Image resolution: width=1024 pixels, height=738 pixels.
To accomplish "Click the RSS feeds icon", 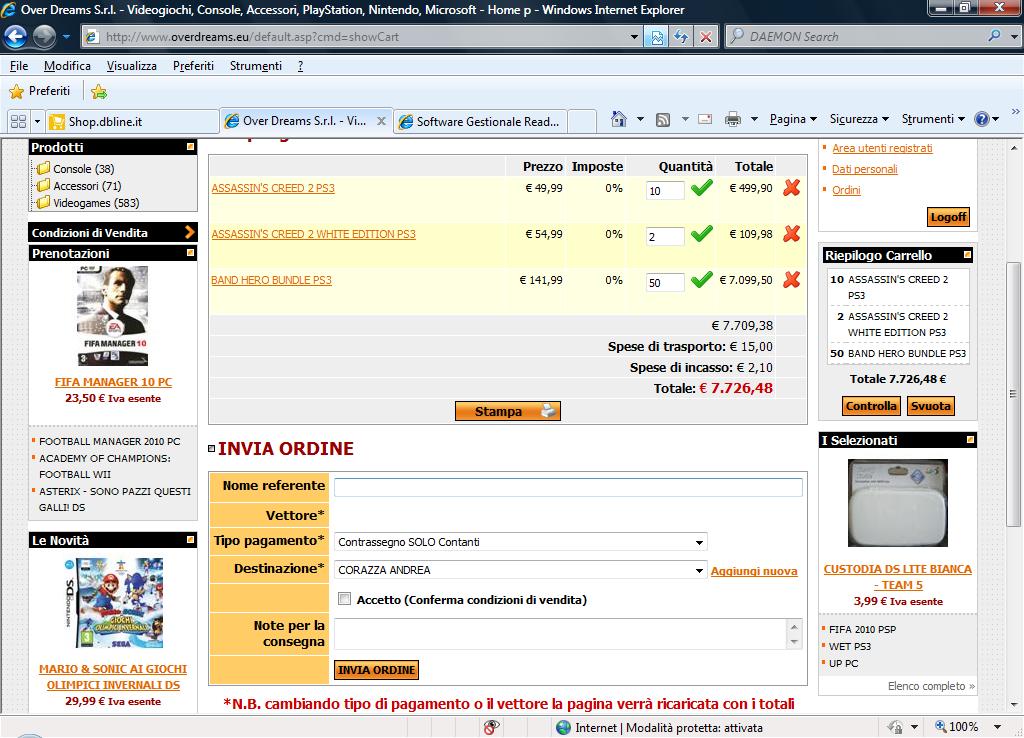I will [x=663, y=120].
